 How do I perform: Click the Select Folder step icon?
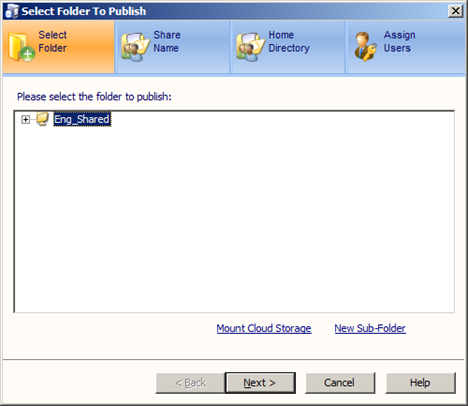pos(21,47)
